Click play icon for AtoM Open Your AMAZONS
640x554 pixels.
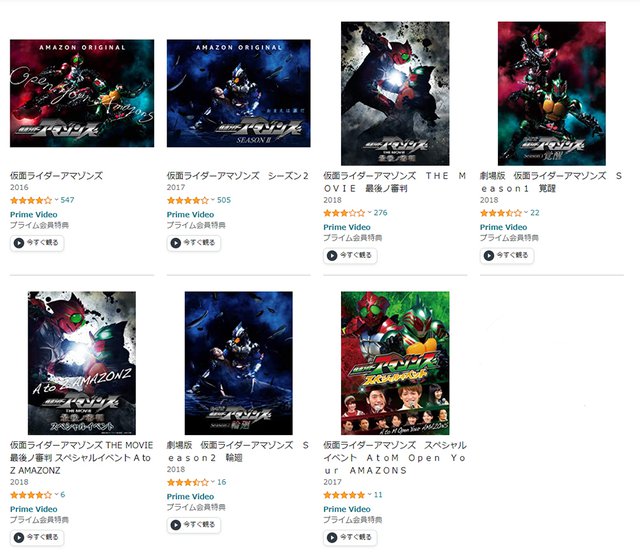pyautogui.click(x=332, y=538)
